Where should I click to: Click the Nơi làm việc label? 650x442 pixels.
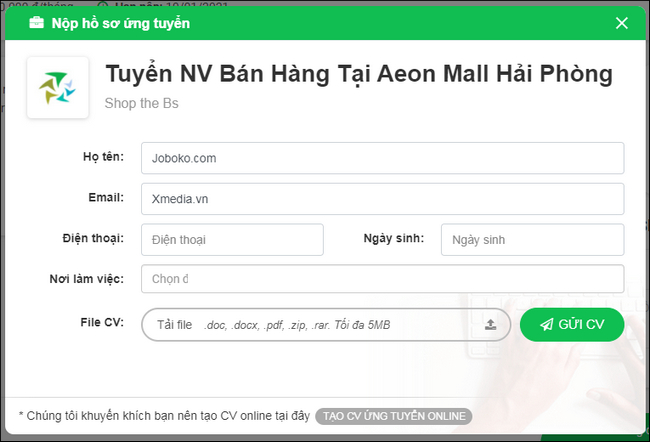pos(87,279)
